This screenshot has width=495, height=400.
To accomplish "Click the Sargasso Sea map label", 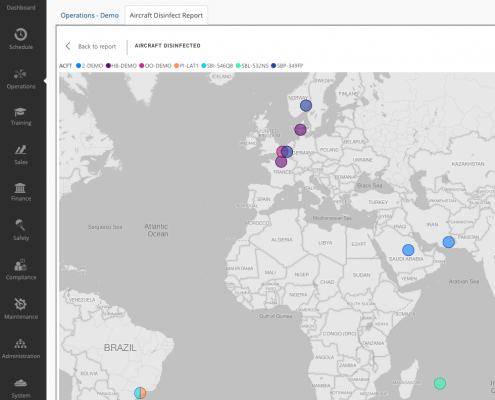I will coord(105,227).
